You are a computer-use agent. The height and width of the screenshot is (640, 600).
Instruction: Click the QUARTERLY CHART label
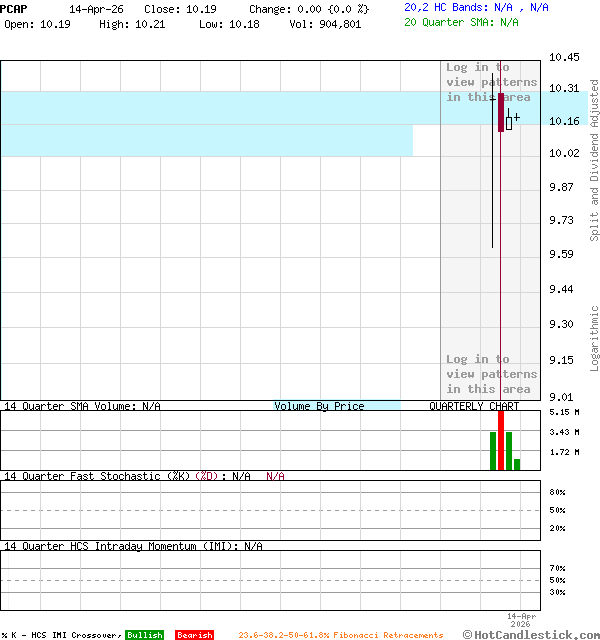474,406
